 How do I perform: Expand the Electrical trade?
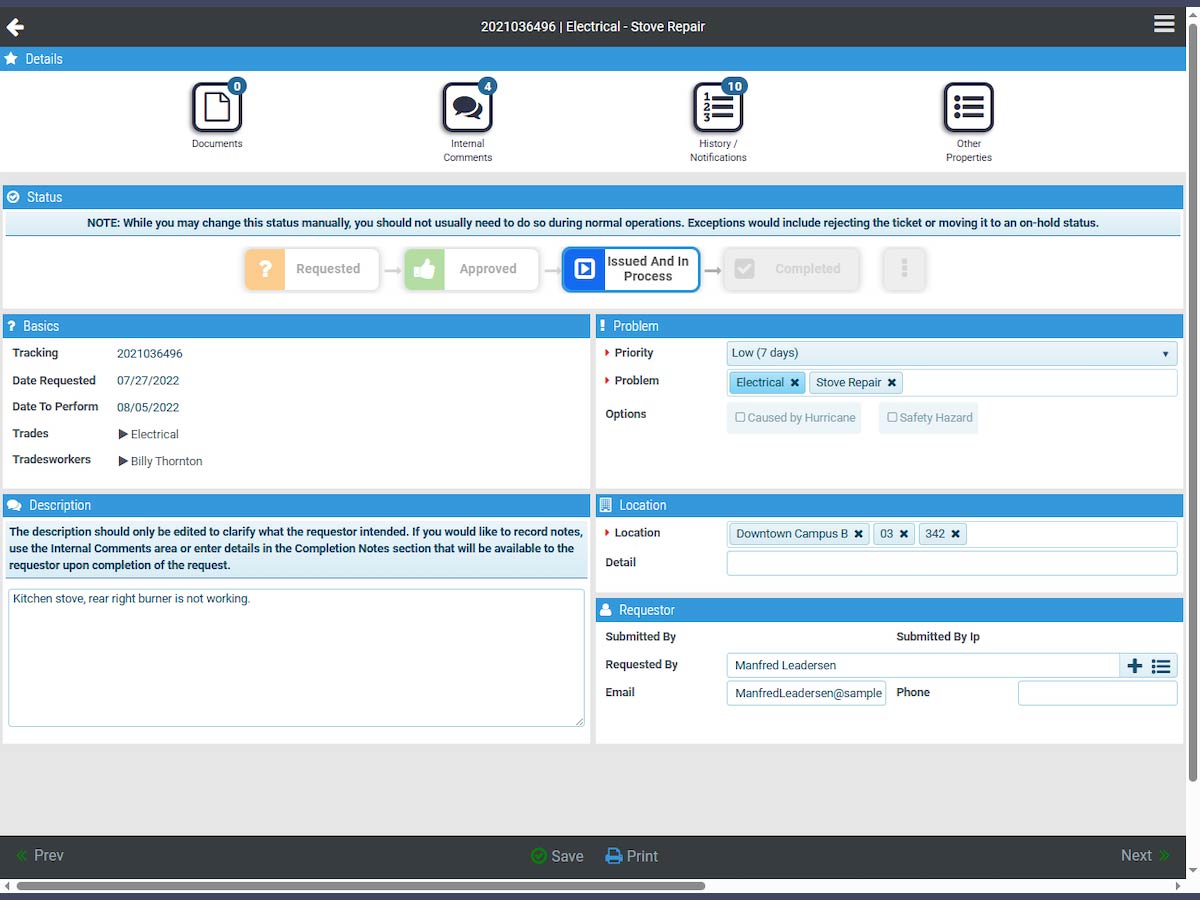point(123,434)
